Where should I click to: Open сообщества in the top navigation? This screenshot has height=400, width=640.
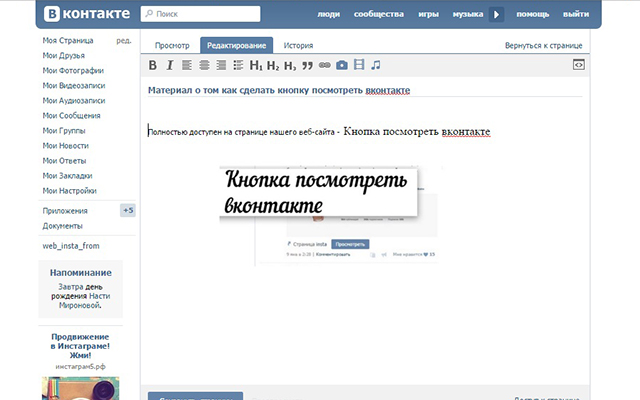tap(379, 14)
